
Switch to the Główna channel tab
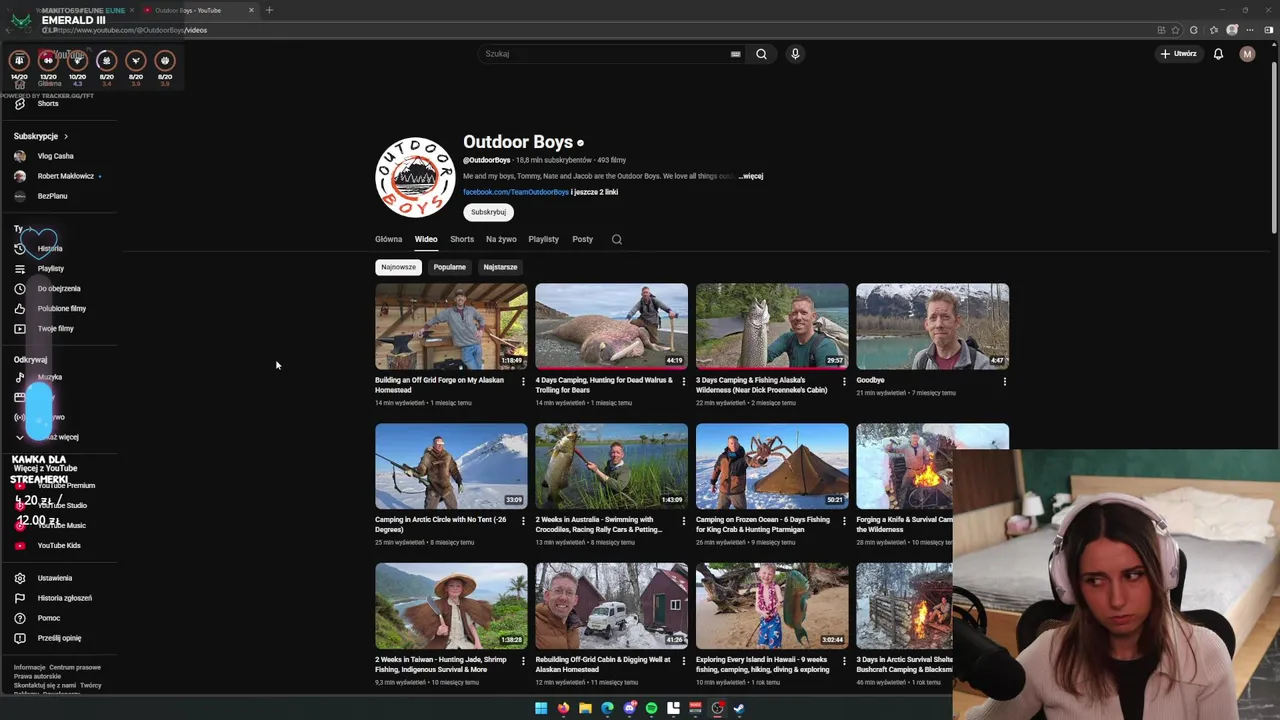click(388, 239)
